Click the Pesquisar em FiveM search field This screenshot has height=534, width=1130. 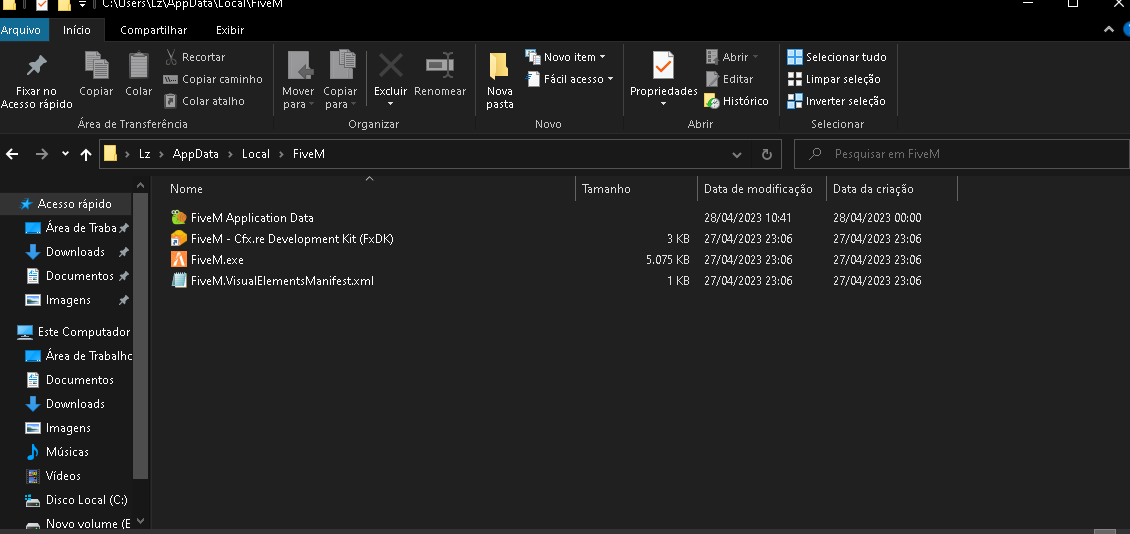[960, 155]
